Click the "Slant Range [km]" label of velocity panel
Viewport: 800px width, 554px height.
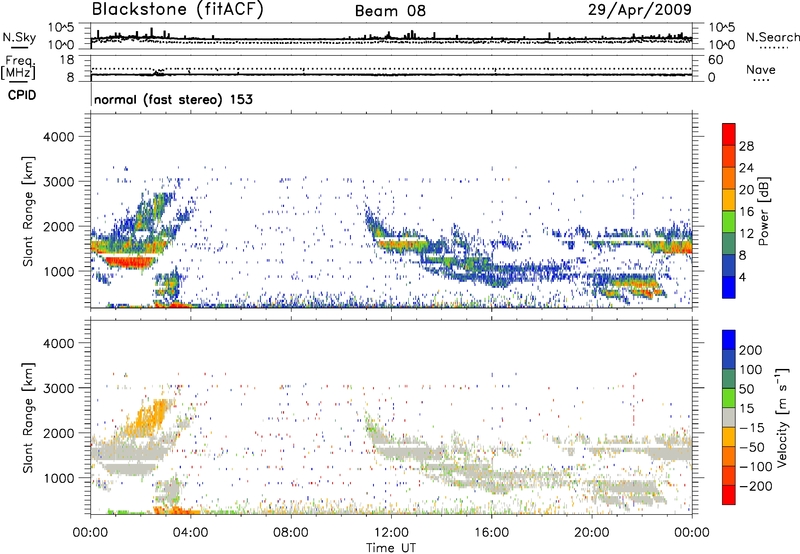click(x=28, y=418)
